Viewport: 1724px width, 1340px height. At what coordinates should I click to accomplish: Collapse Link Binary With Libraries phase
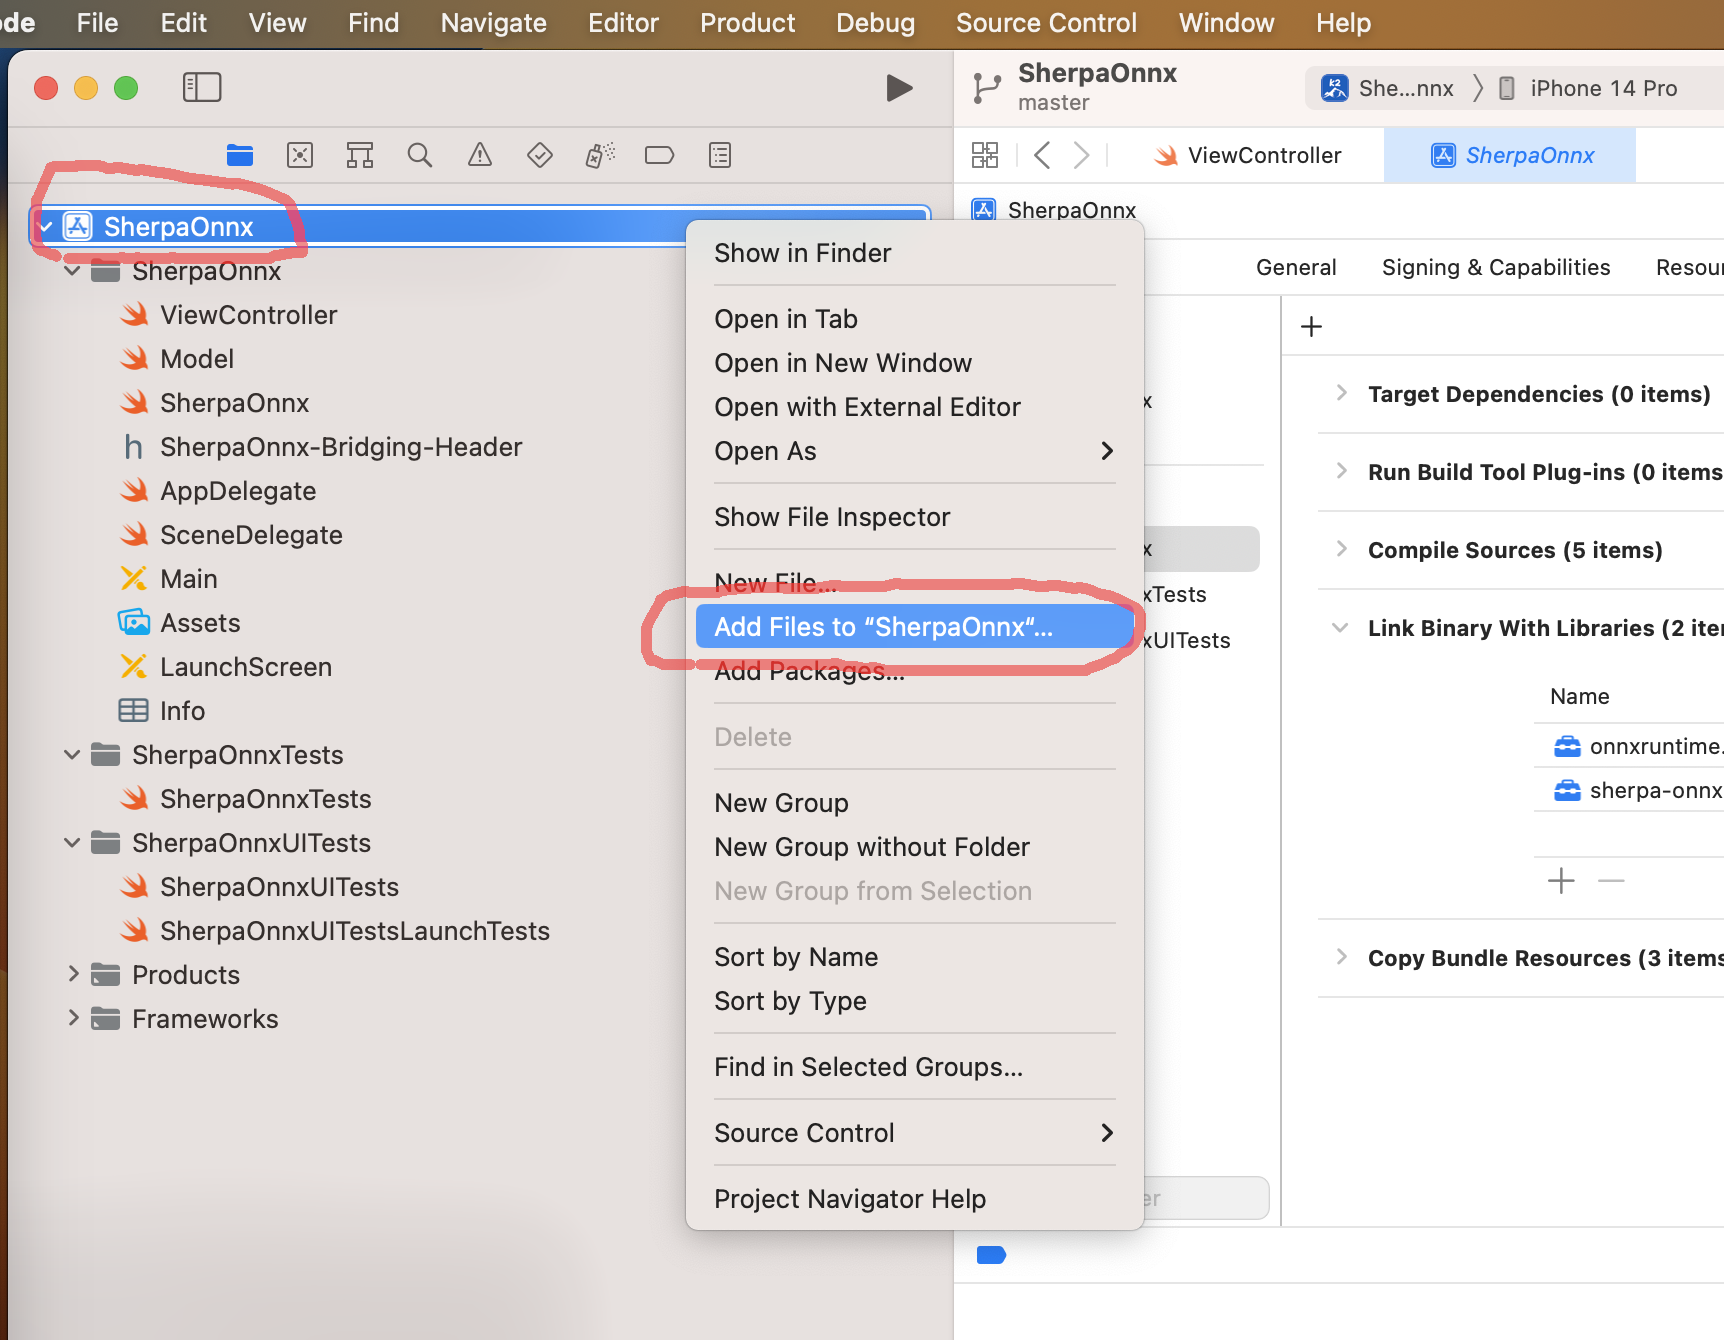click(x=1340, y=628)
